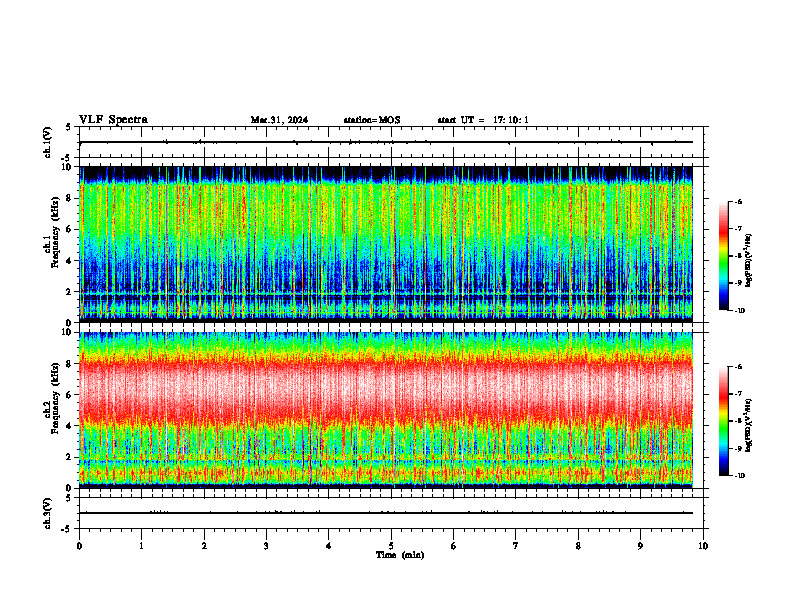The height and width of the screenshot is (612, 792).
Task: Click time axis tick label "4"
Action: [329, 546]
